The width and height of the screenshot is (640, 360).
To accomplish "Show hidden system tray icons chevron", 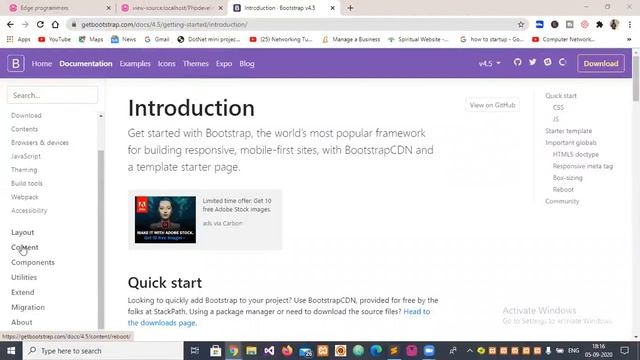I will [x=469, y=351].
